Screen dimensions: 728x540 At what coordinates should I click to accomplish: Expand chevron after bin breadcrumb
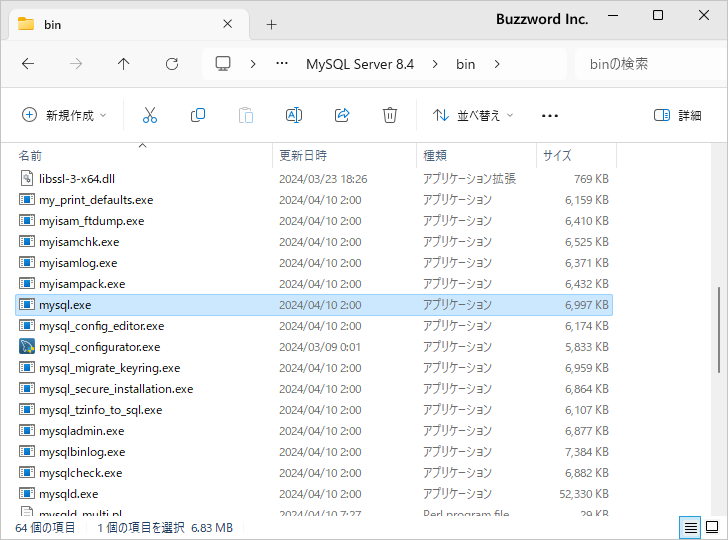coord(497,64)
